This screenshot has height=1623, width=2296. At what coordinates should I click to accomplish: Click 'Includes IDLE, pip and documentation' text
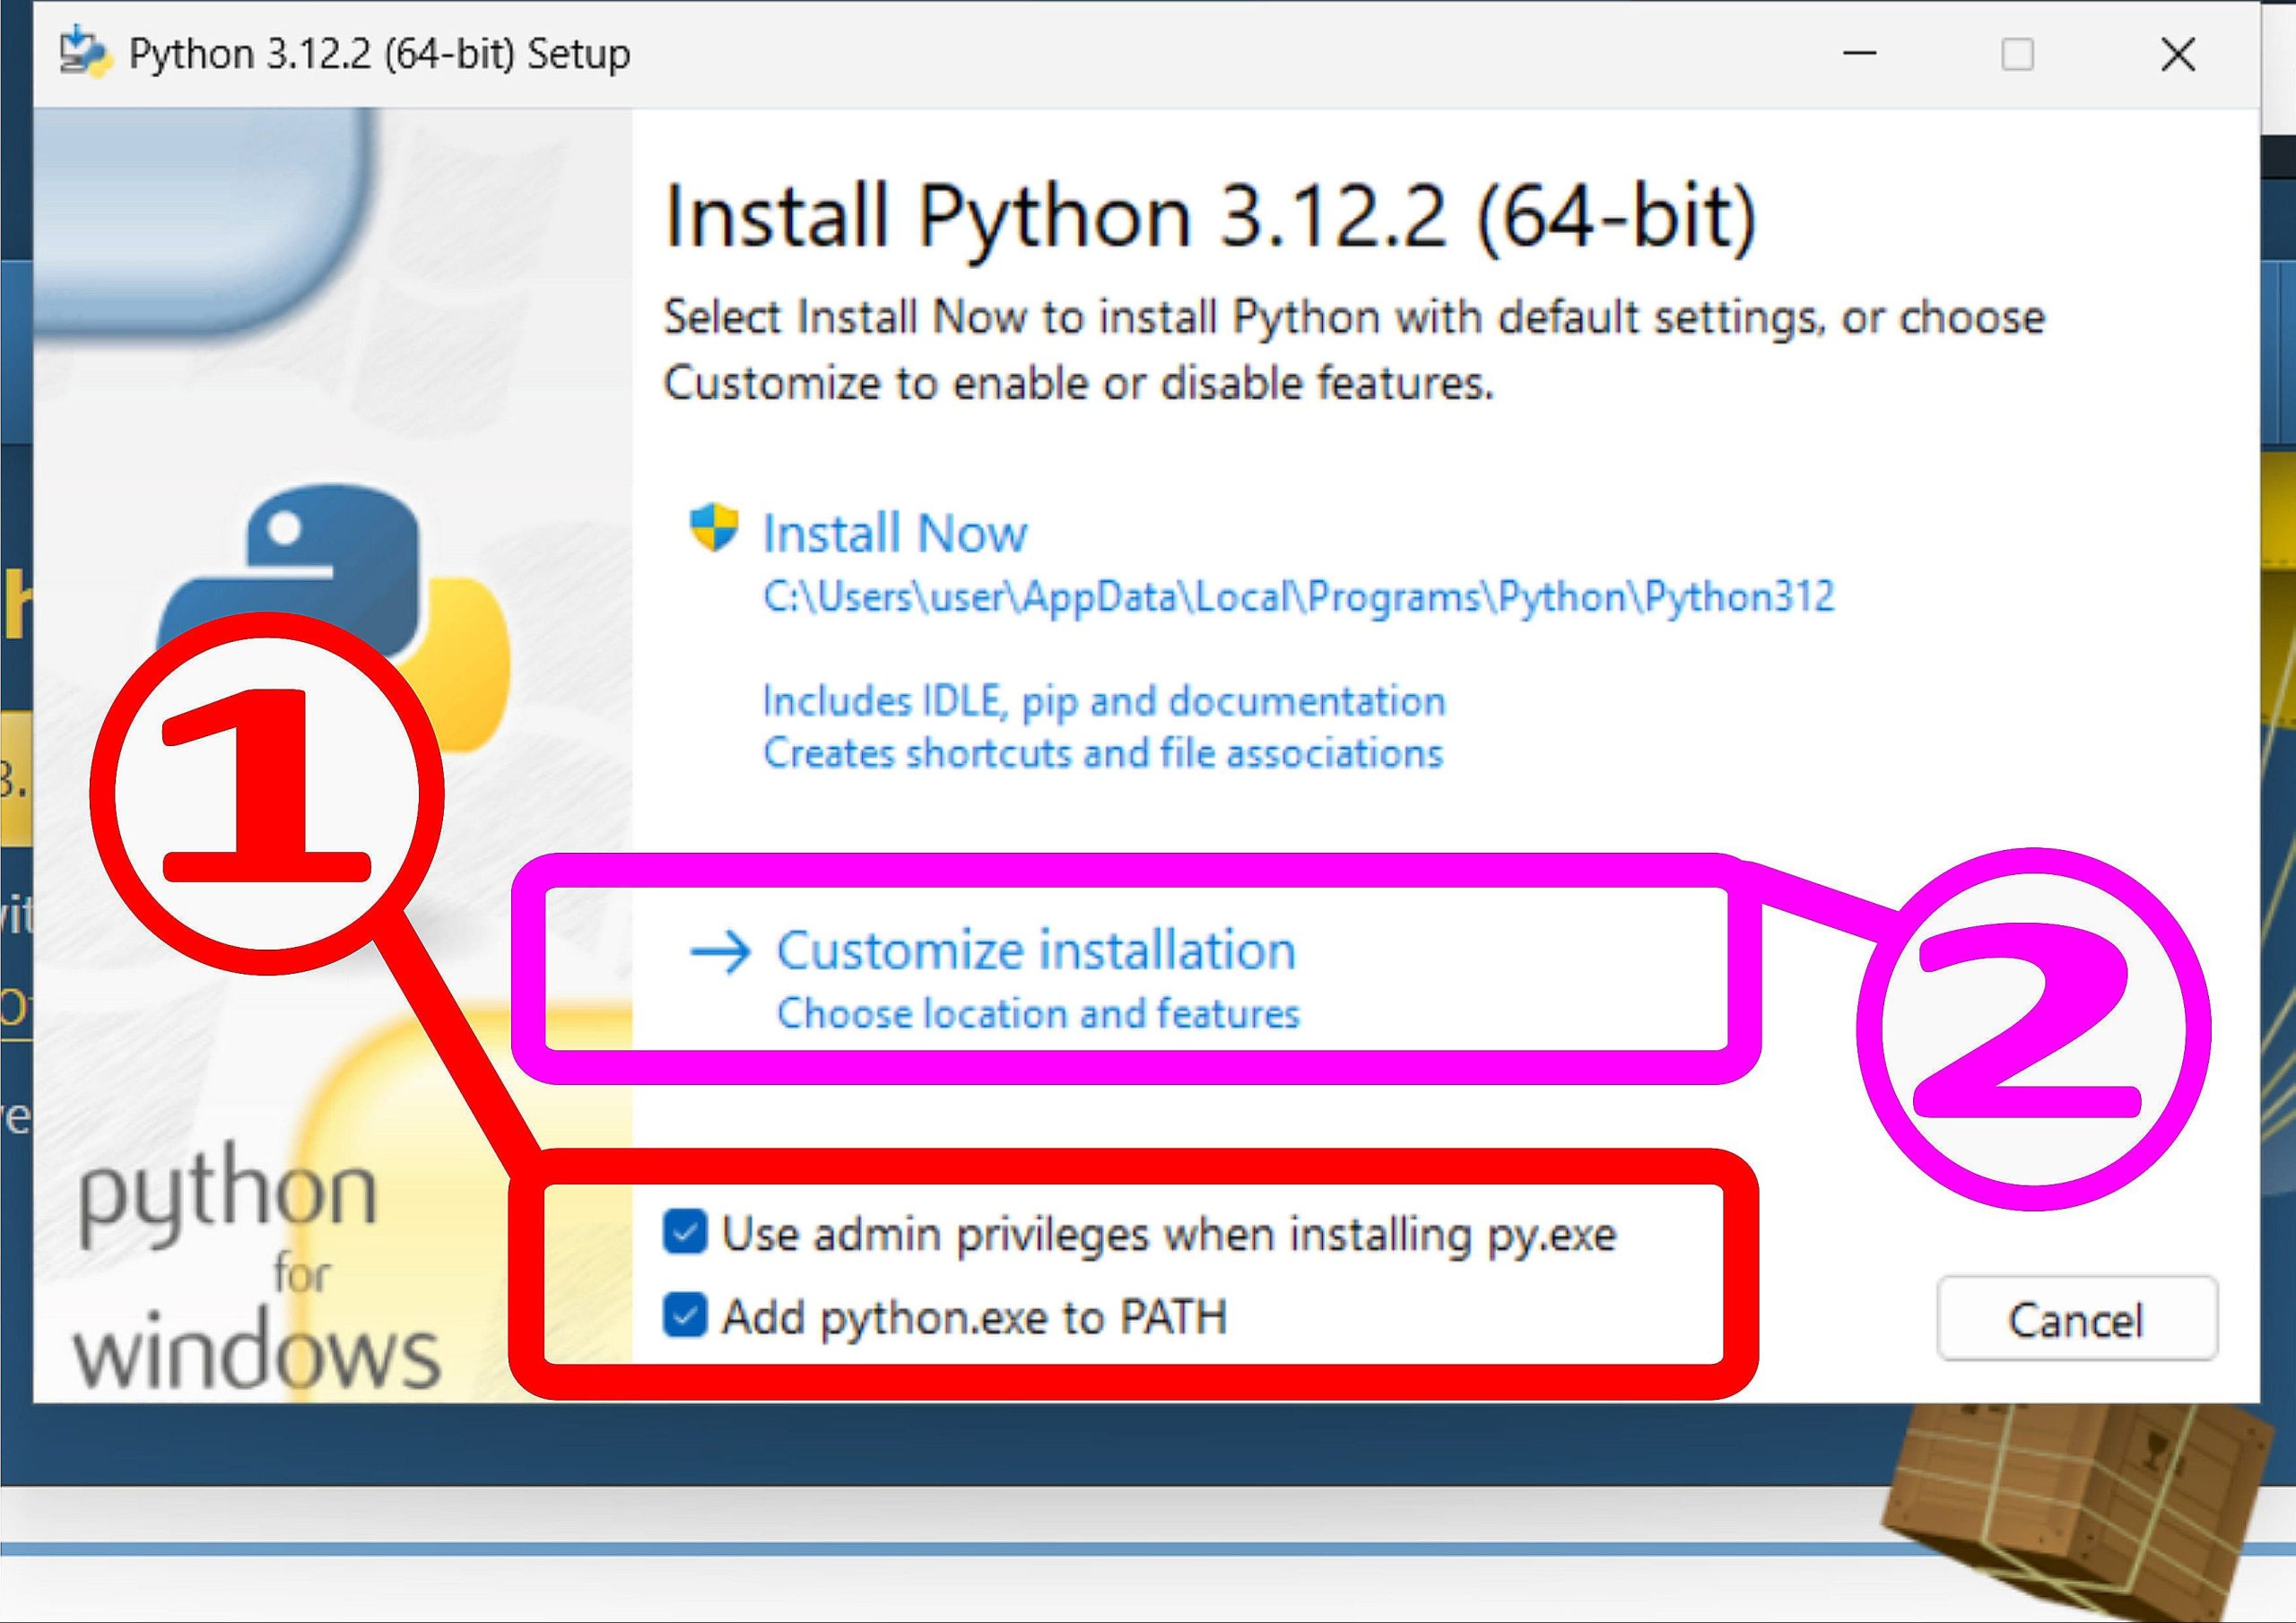click(x=1104, y=701)
